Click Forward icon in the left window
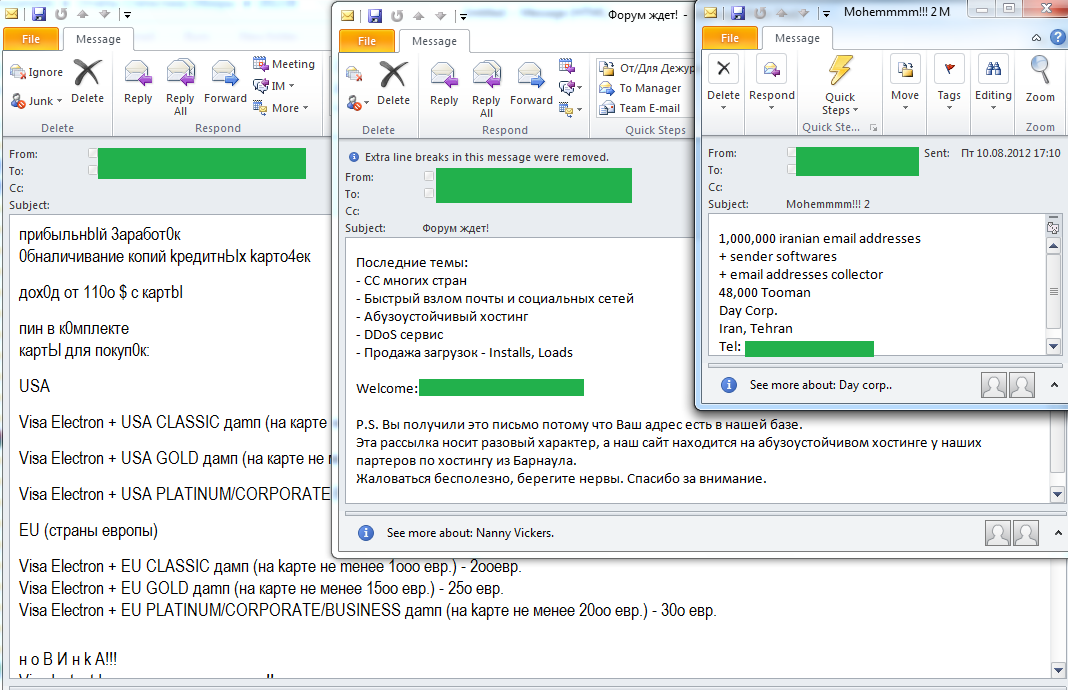The image size is (1068, 690). pyautogui.click(x=225, y=74)
